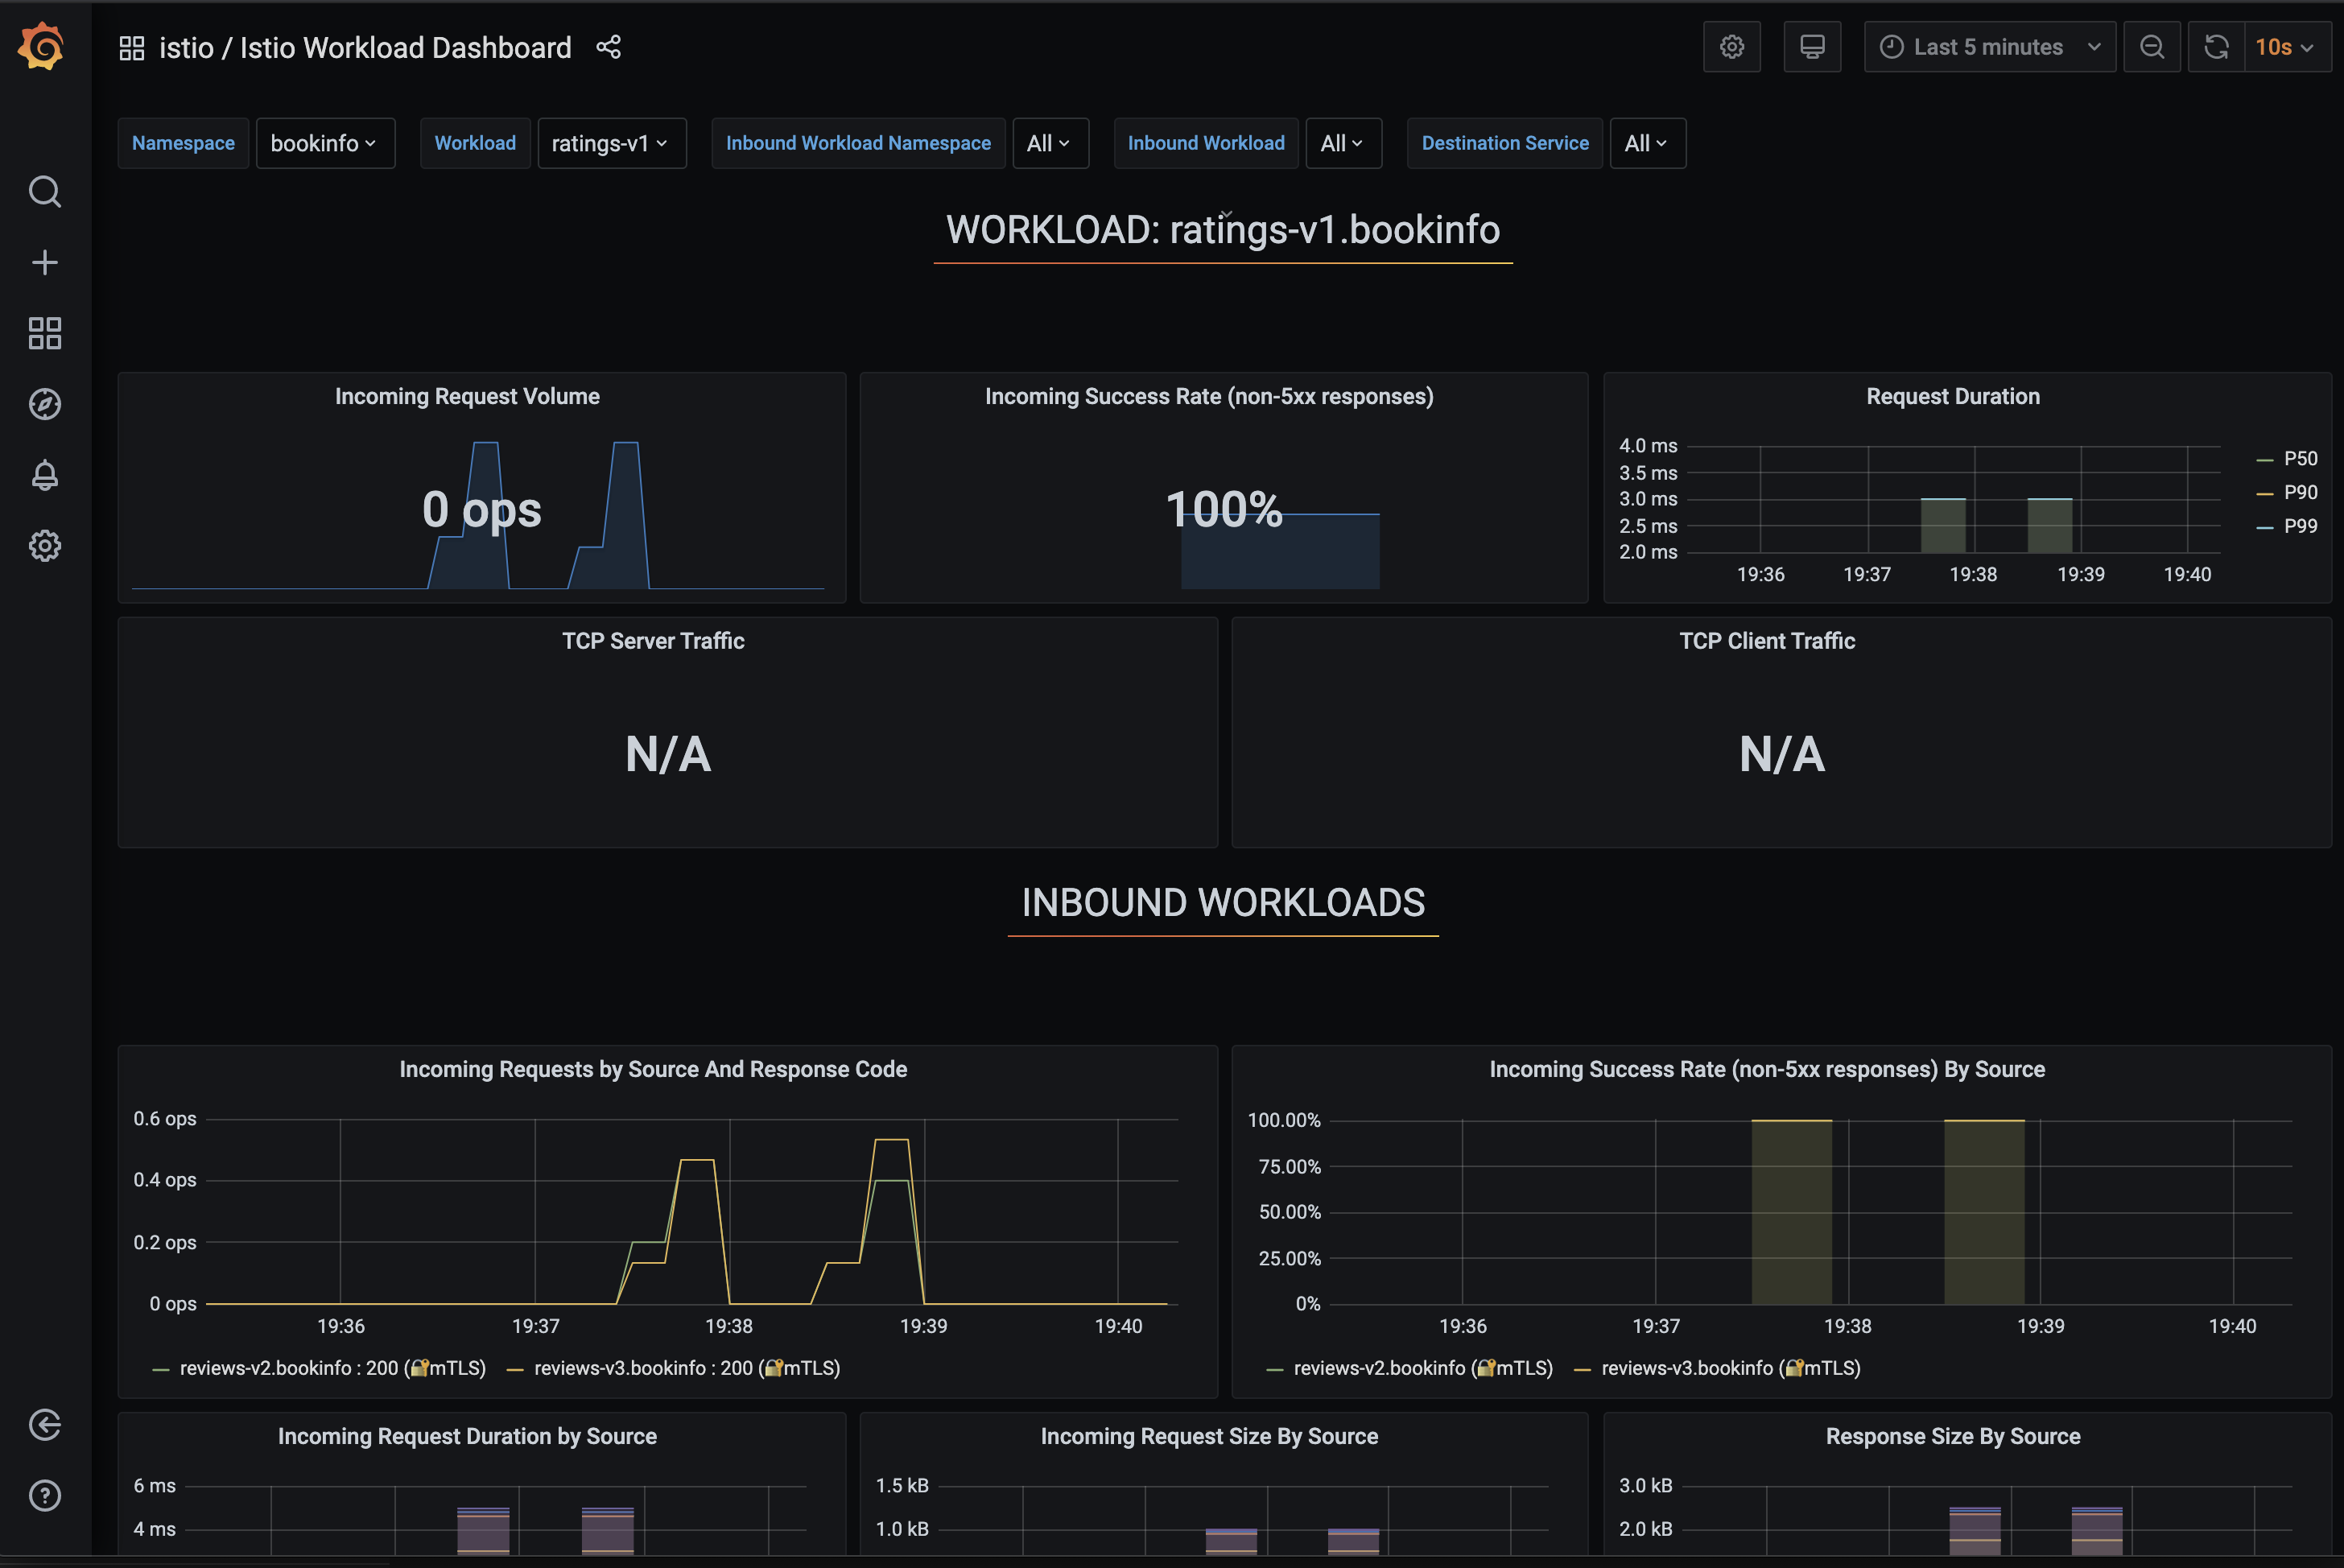2344x1568 pixels.
Task: Open the Alerting bell icon
Action: click(x=45, y=475)
